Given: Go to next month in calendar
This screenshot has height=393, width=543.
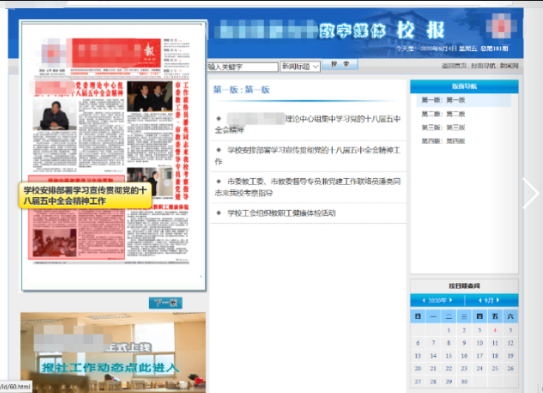Looking at the screenshot, I should tap(498, 300).
